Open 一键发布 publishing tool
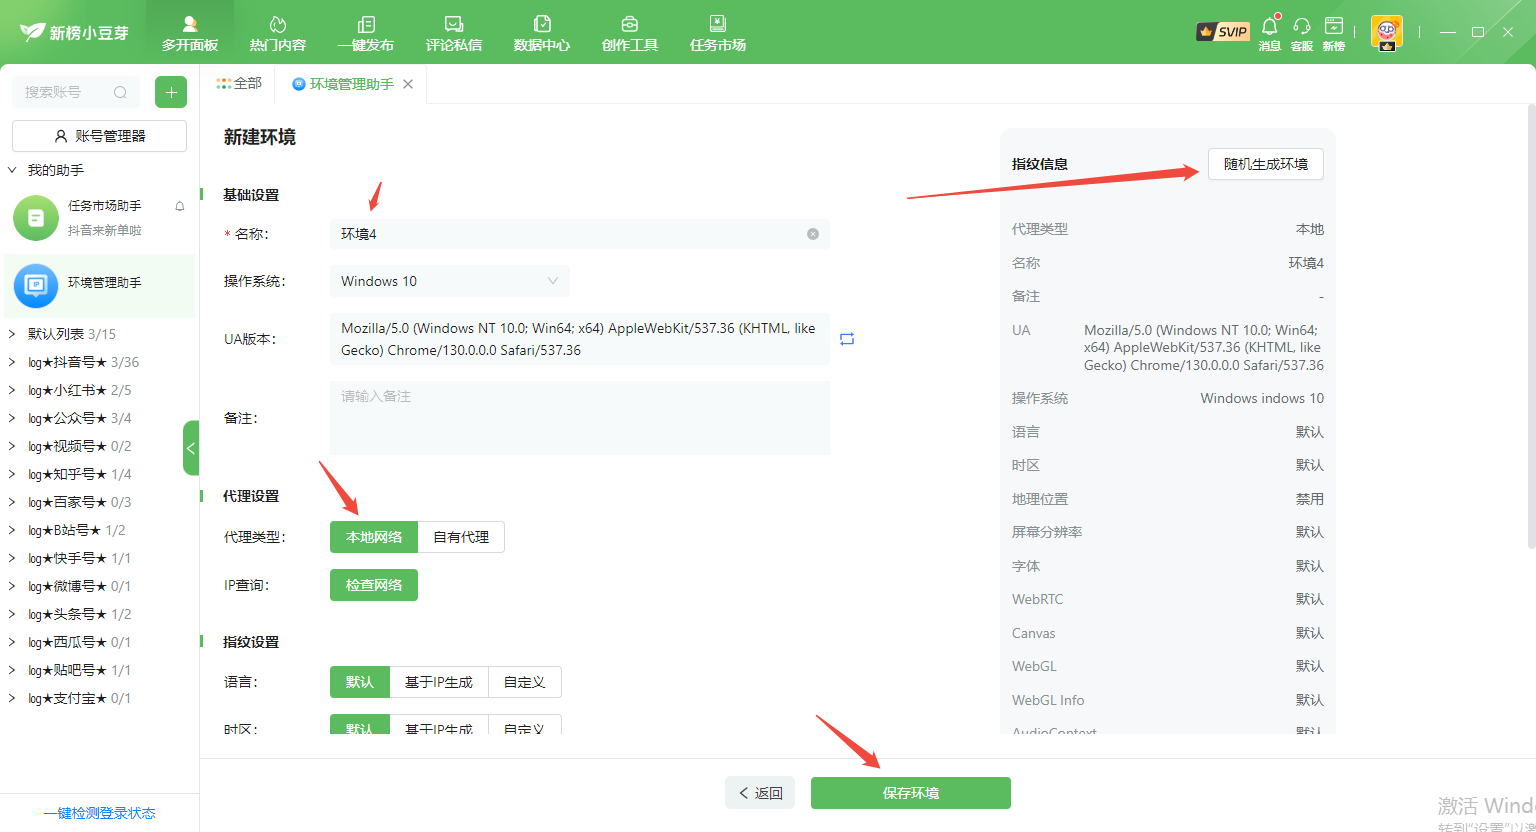The image size is (1536, 832). coord(366,33)
